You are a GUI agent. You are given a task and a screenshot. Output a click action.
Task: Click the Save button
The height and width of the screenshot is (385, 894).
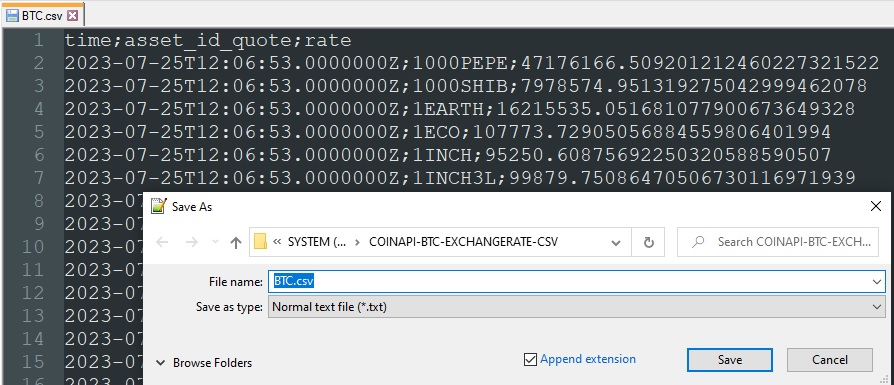(730, 360)
